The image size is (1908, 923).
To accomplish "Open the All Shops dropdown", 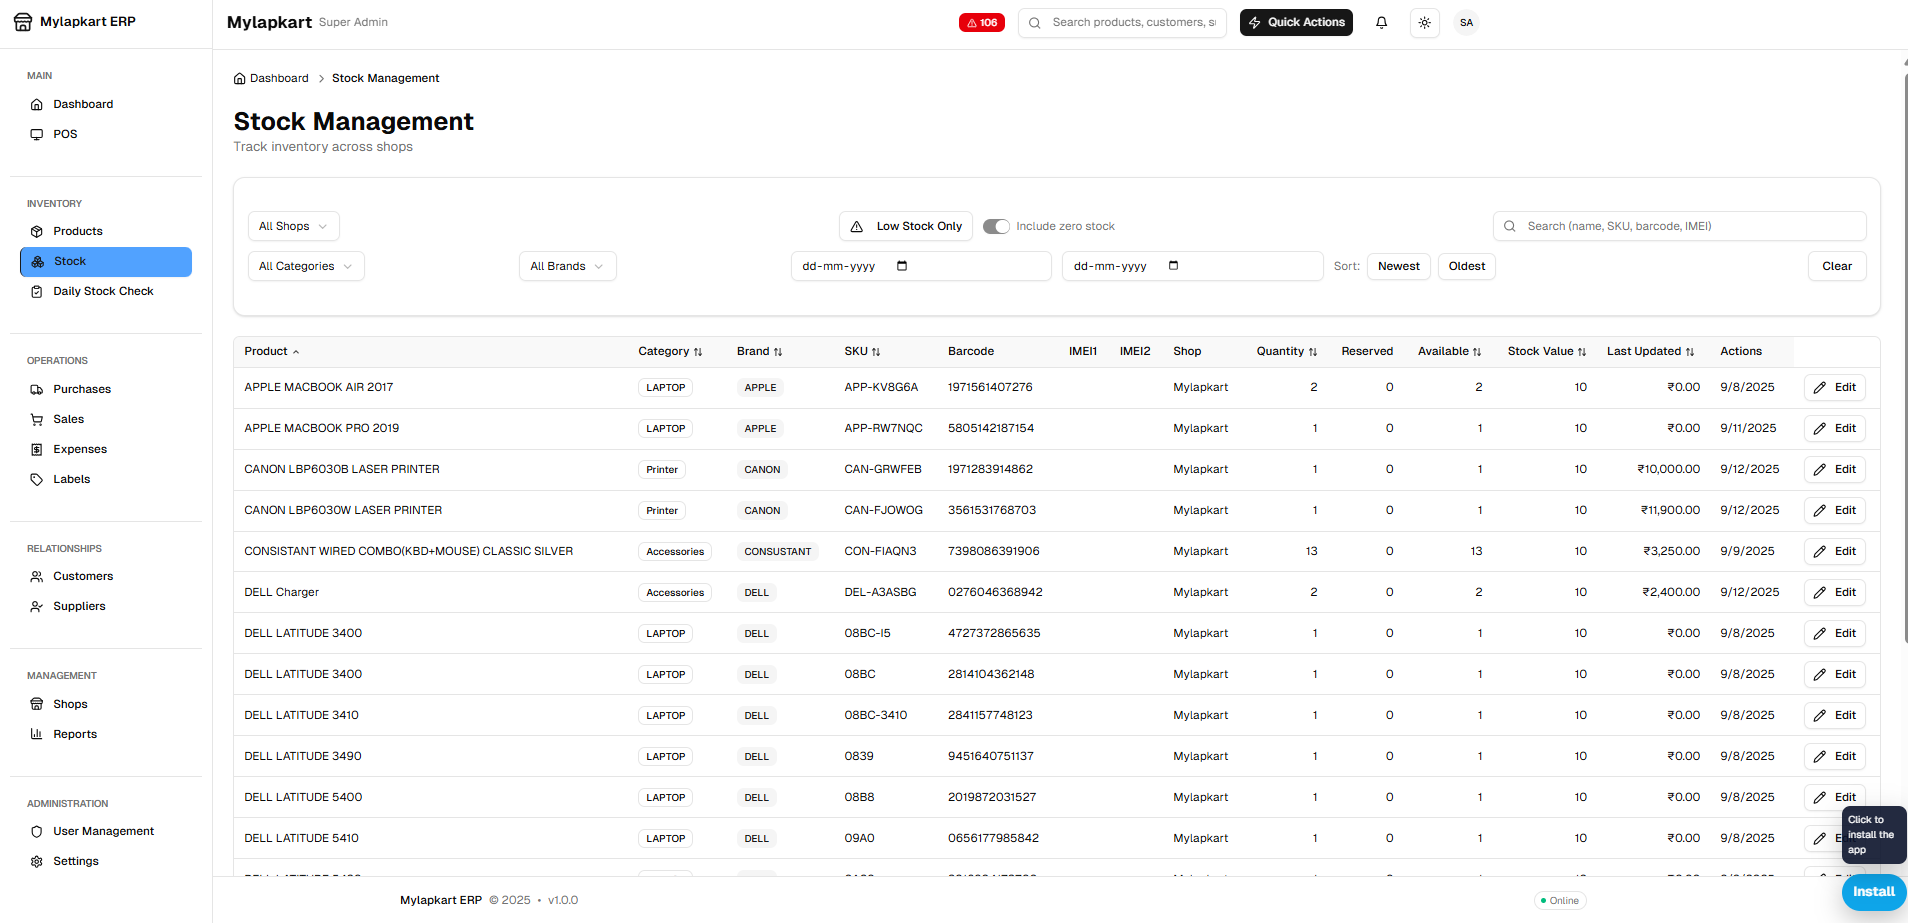I will point(292,226).
